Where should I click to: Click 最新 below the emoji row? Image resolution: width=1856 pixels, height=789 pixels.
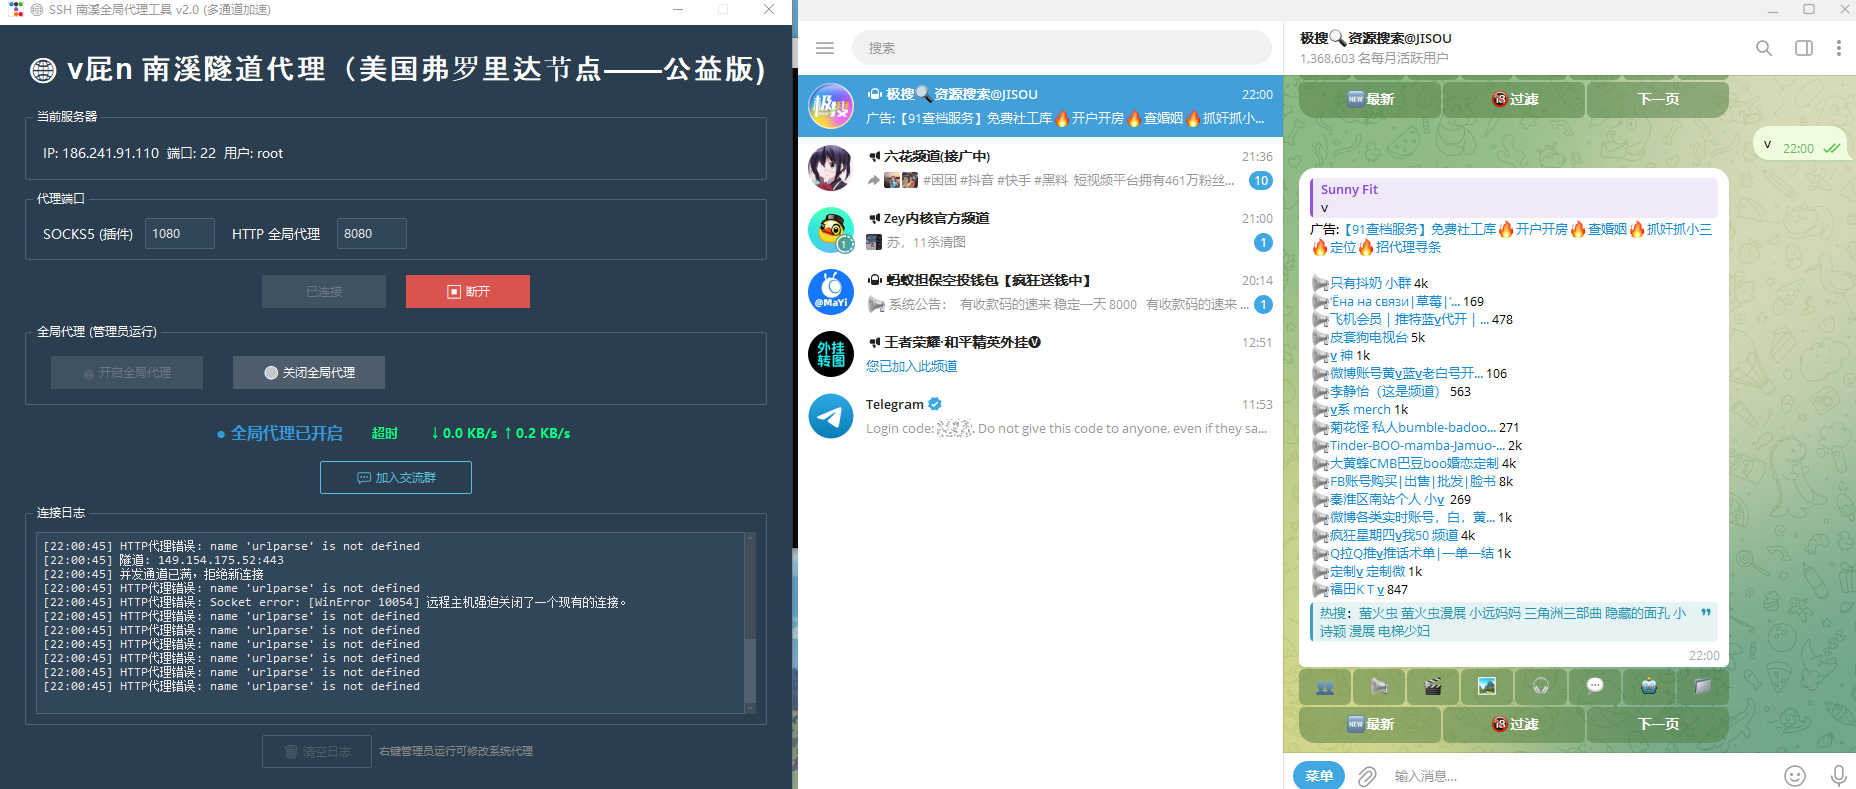coord(1370,724)
